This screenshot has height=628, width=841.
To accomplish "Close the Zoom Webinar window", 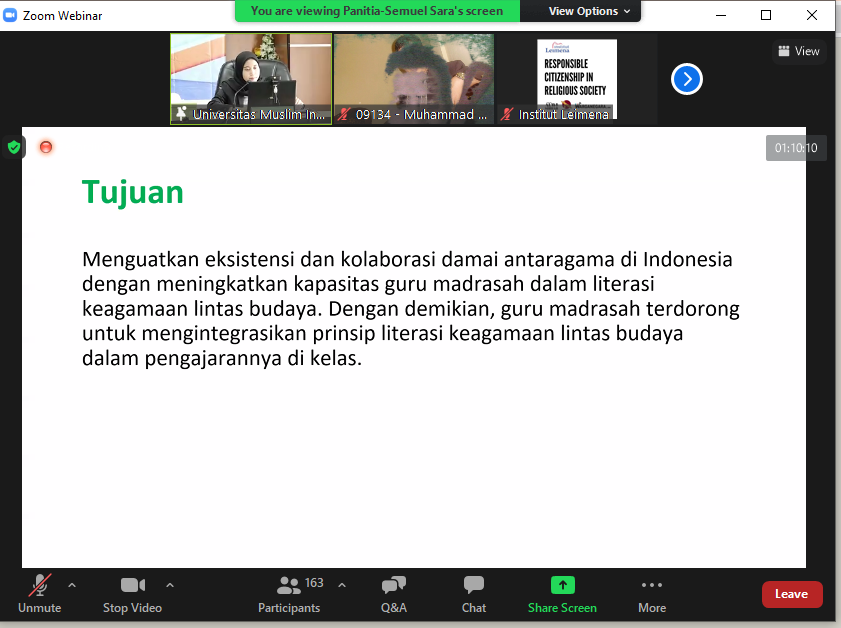I will tap(812, 15).
